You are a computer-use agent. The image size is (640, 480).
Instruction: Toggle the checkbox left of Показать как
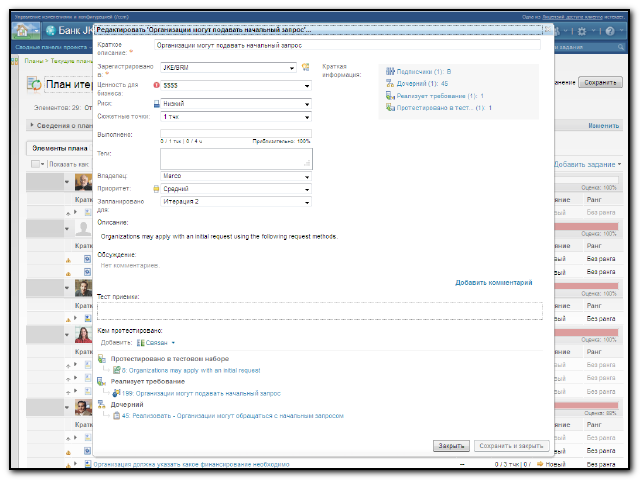[x=36, y=164]
